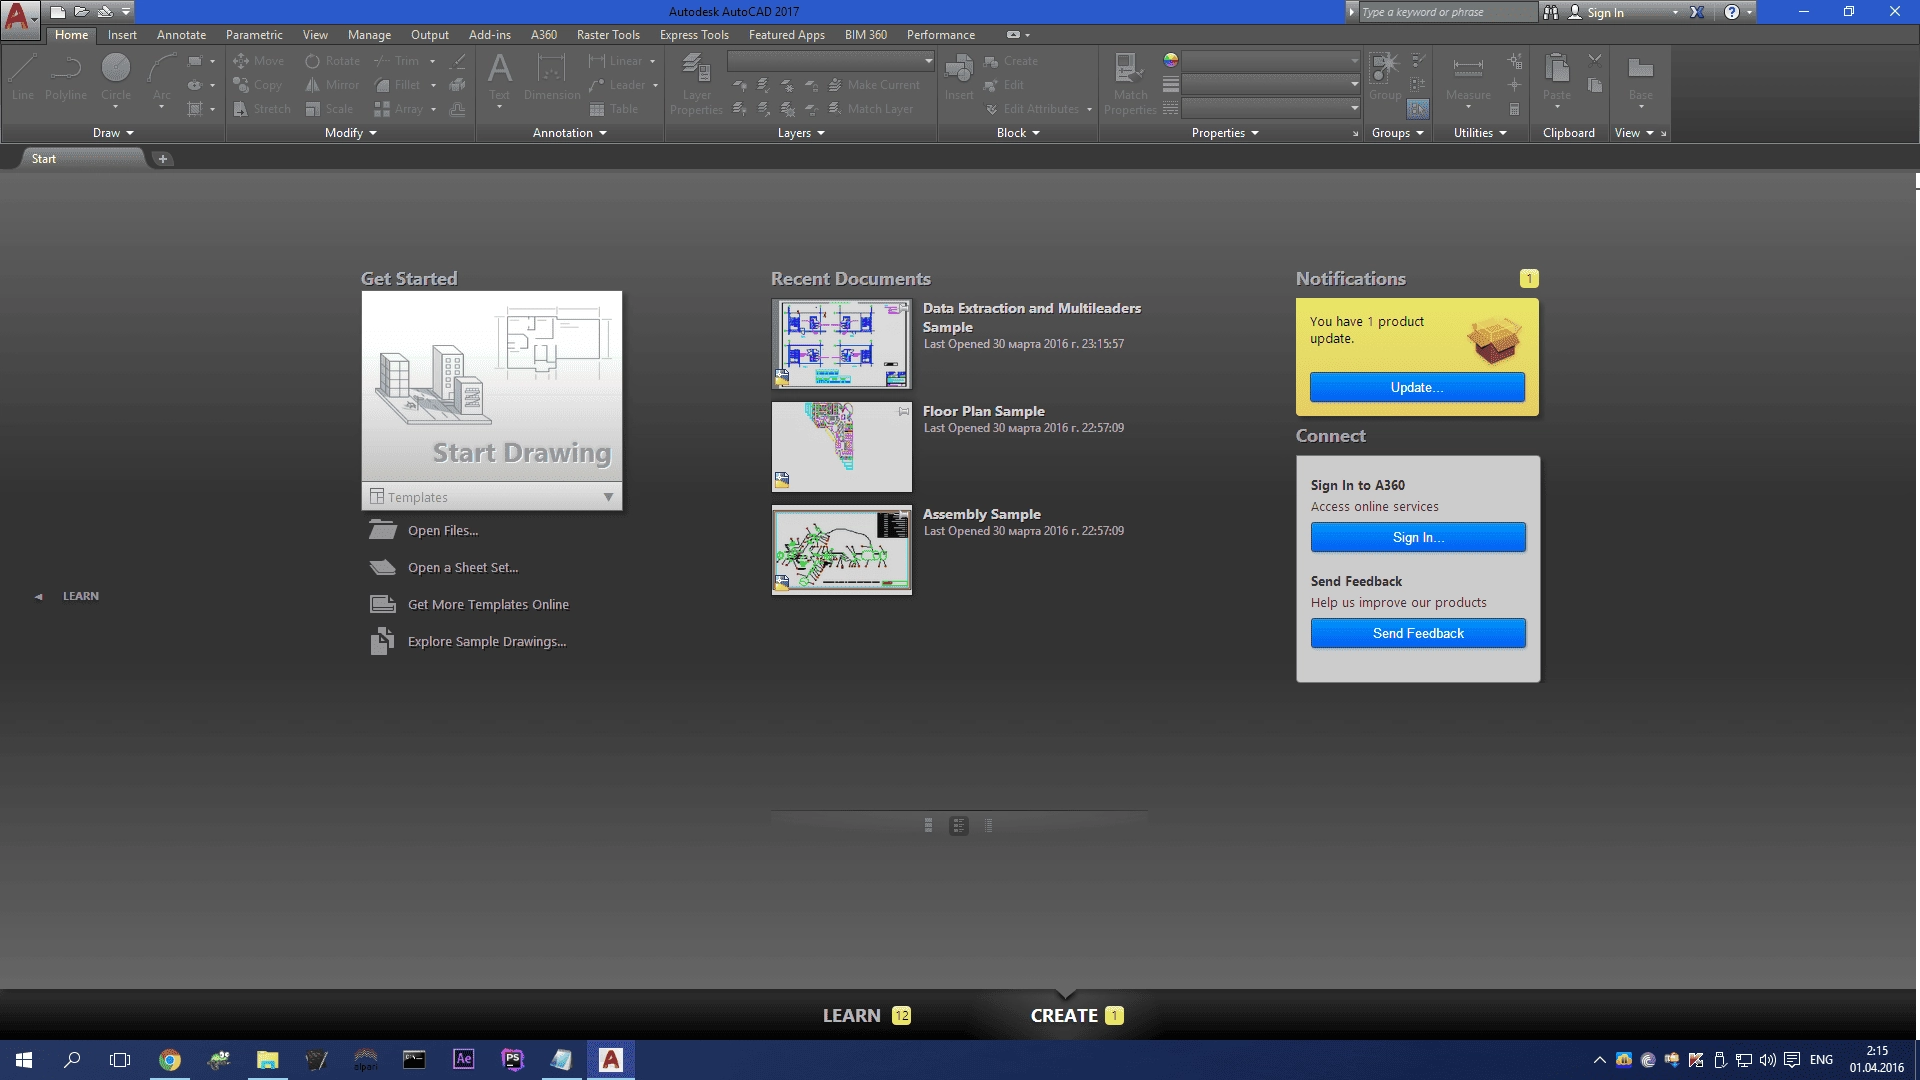
Task: Click the Help question mark icon
Action: pyautogui.click(x=1731, y=12)
